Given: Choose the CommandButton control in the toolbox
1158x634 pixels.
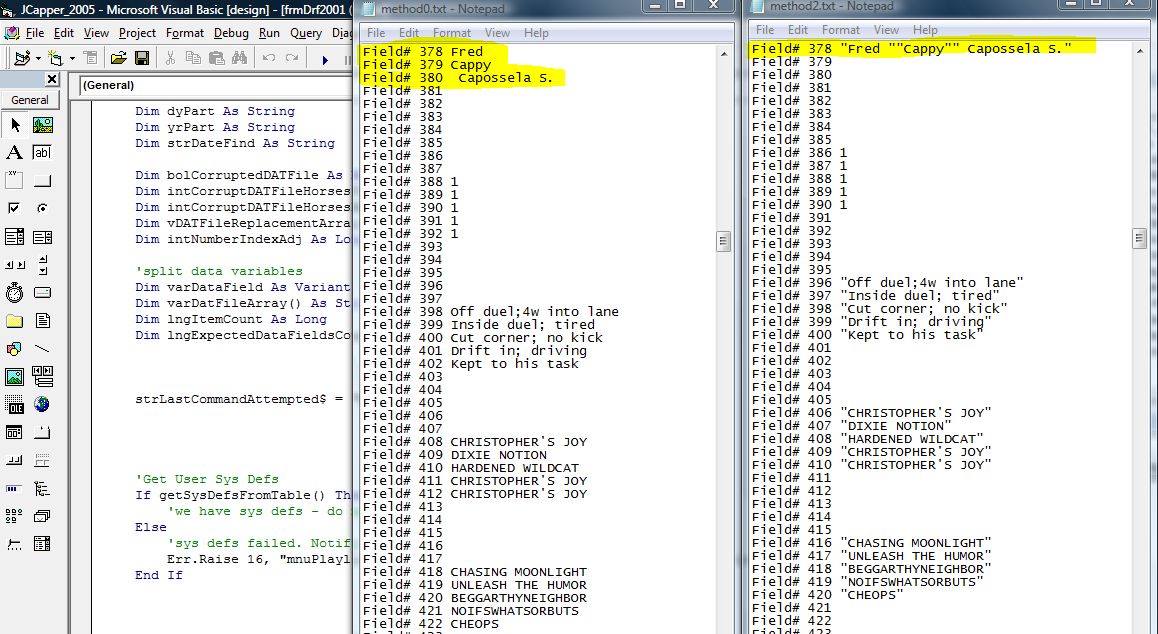Looking at the screenshot, I should (x=43, y=181).
